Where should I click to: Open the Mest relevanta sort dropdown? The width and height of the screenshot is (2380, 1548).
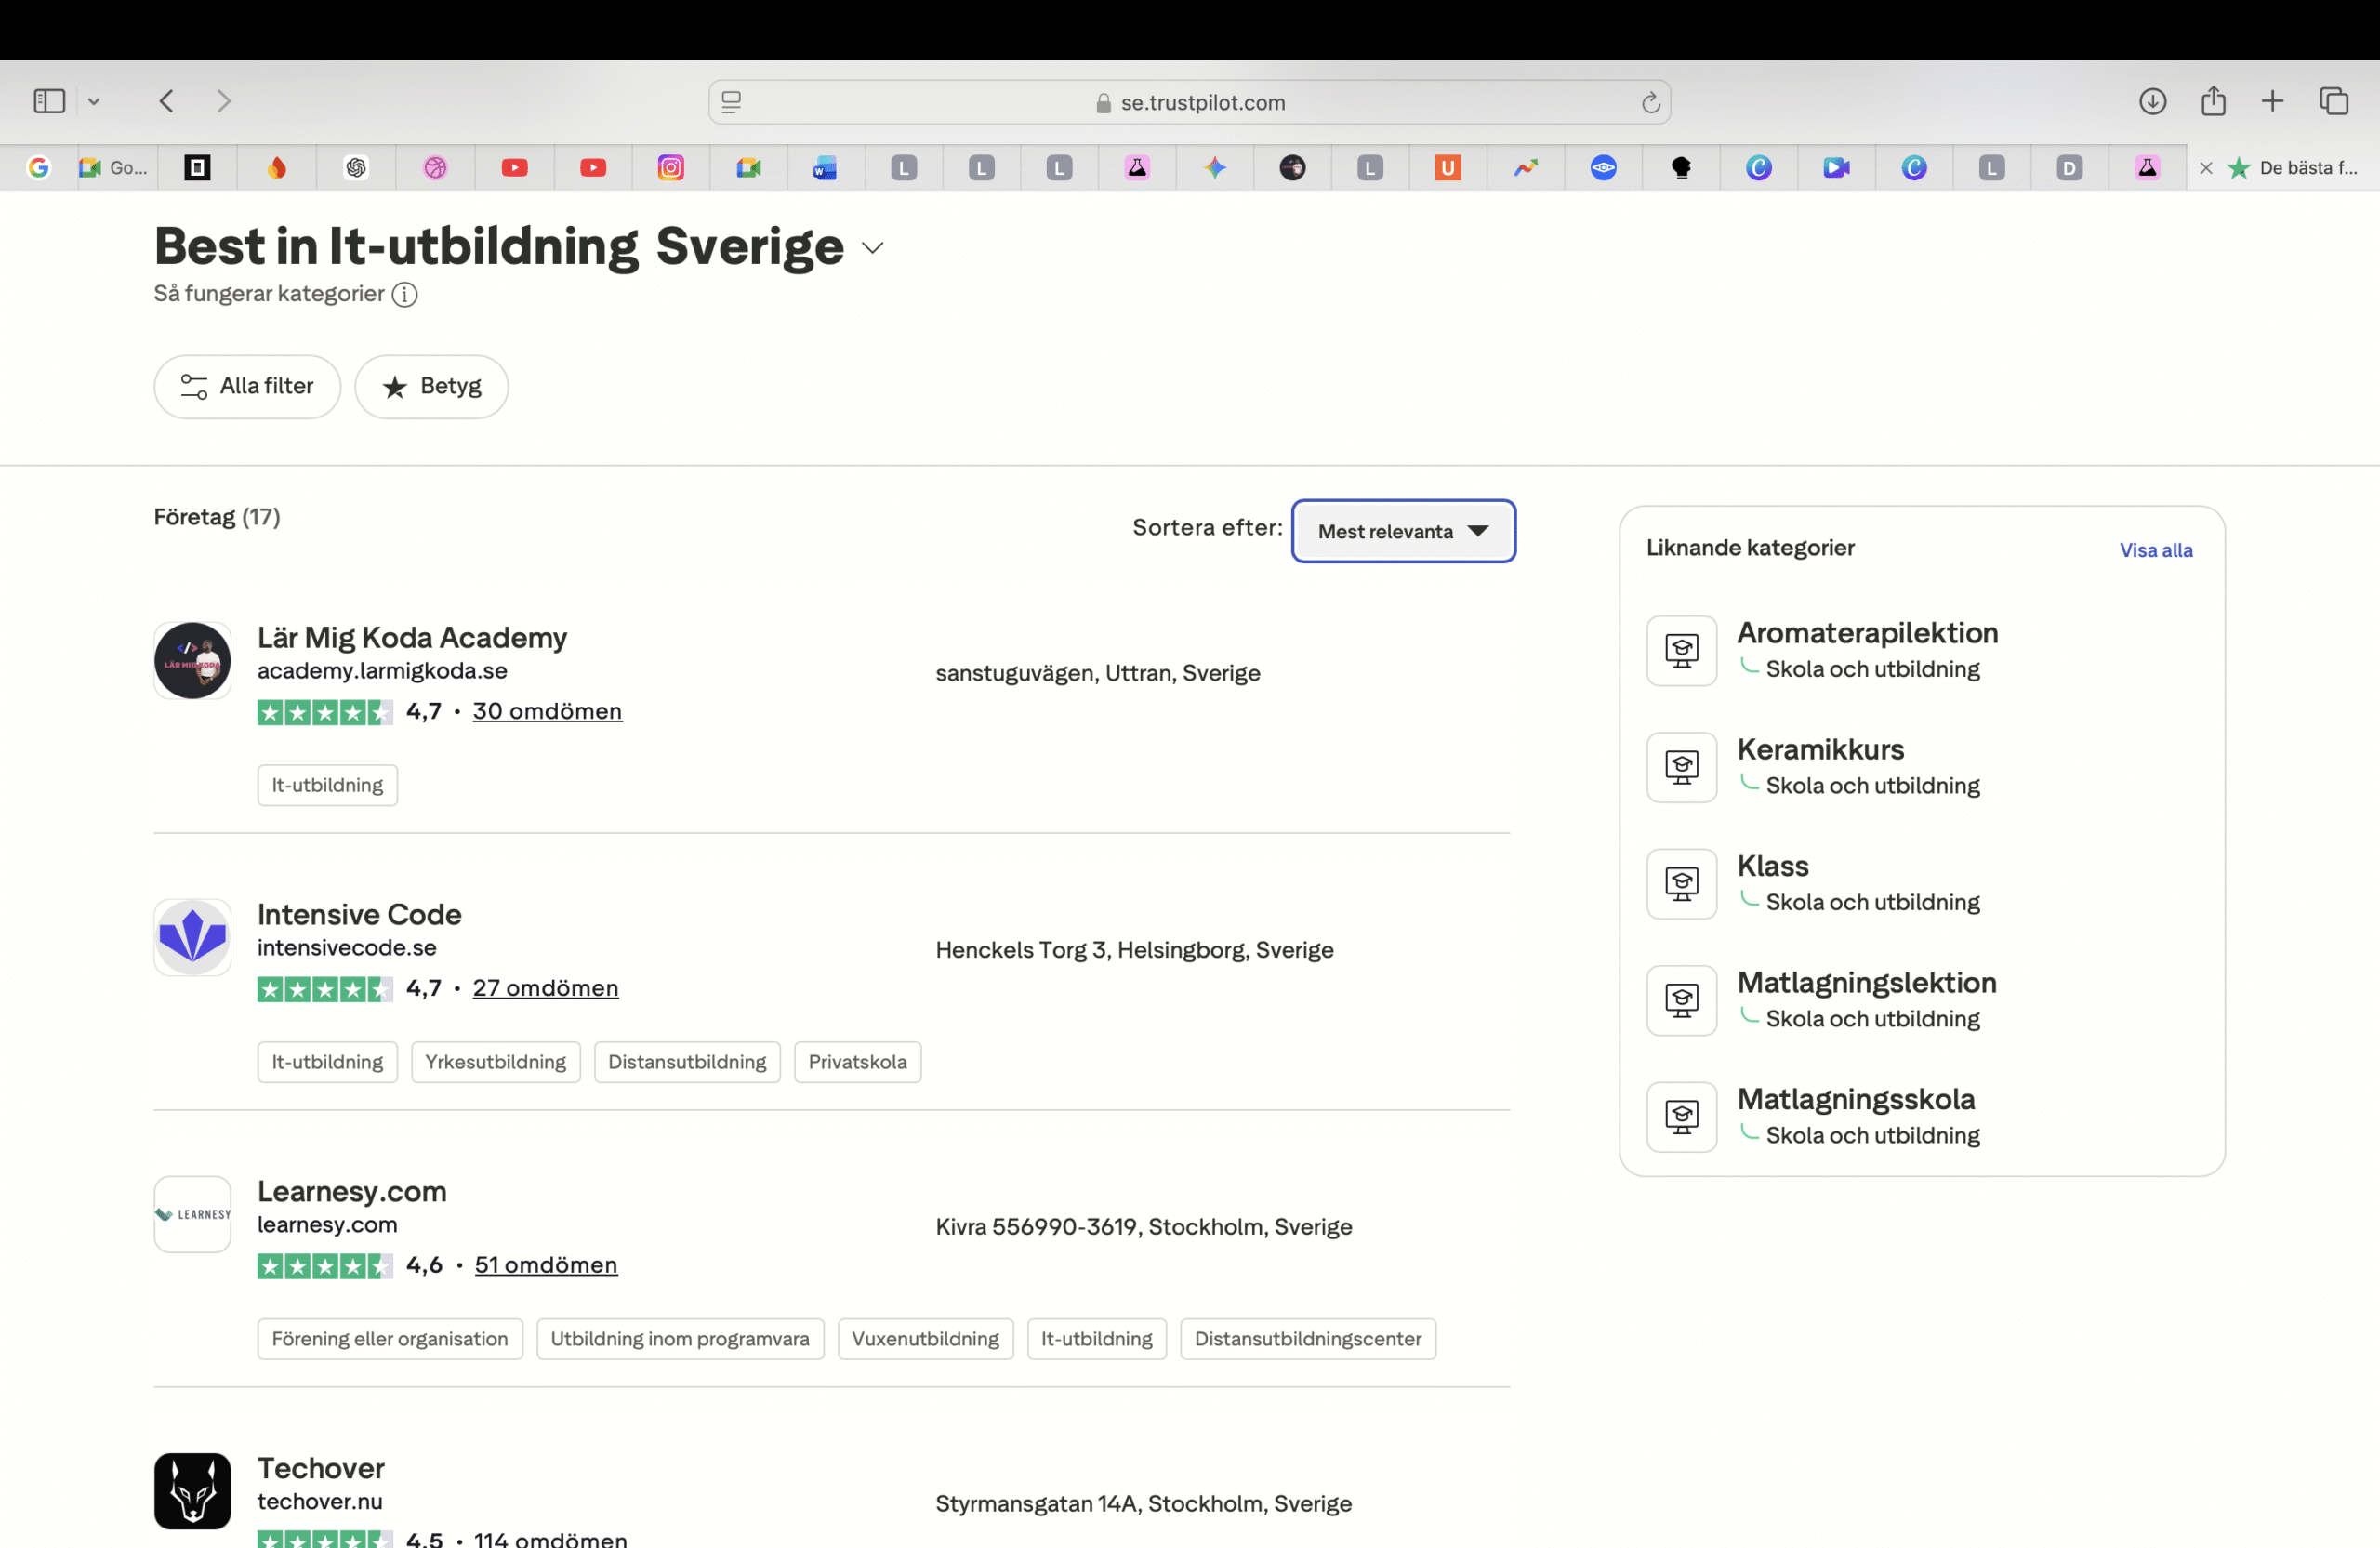pos(1403,531)
